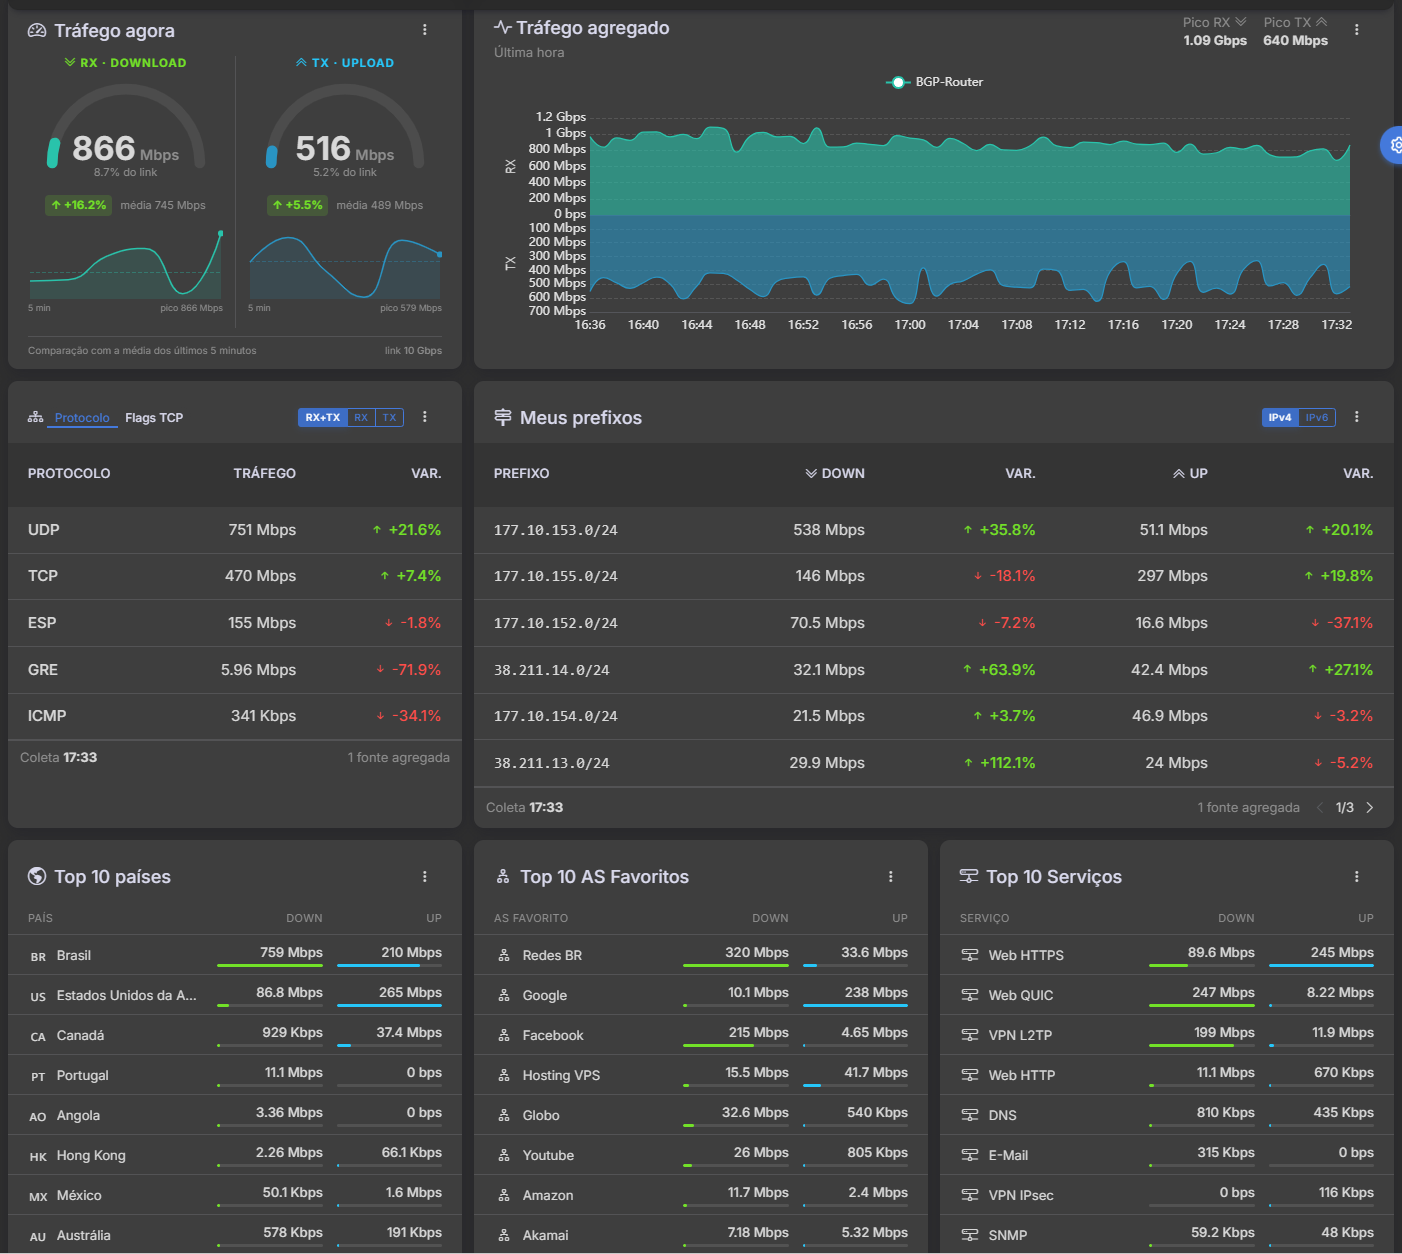The height and width of the screenshot is (1254, 1402).
Task: Click the PREFIXO column header
Action: (522, 474)
